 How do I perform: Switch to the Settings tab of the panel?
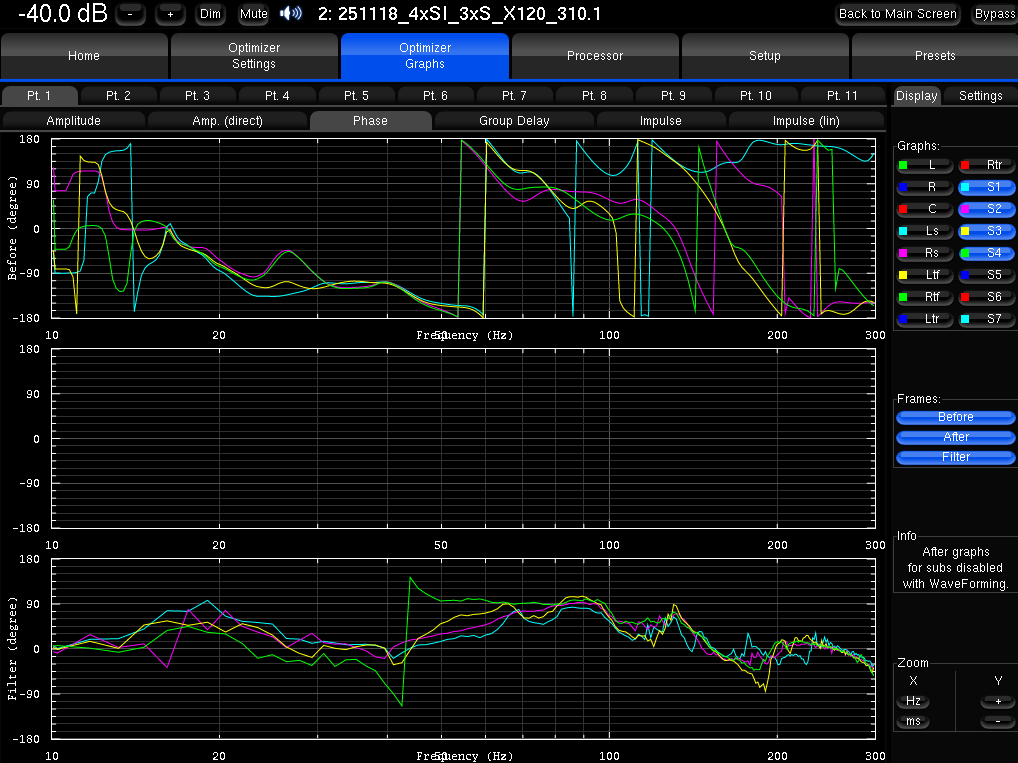click(981, 96)
